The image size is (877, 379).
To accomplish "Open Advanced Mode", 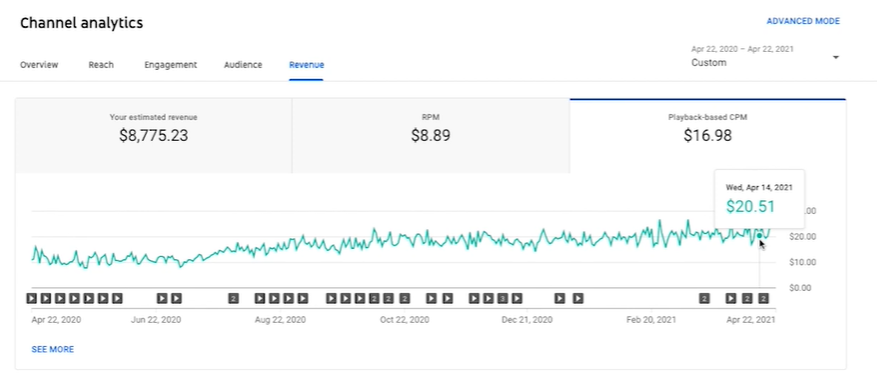I will coord(803,21).
